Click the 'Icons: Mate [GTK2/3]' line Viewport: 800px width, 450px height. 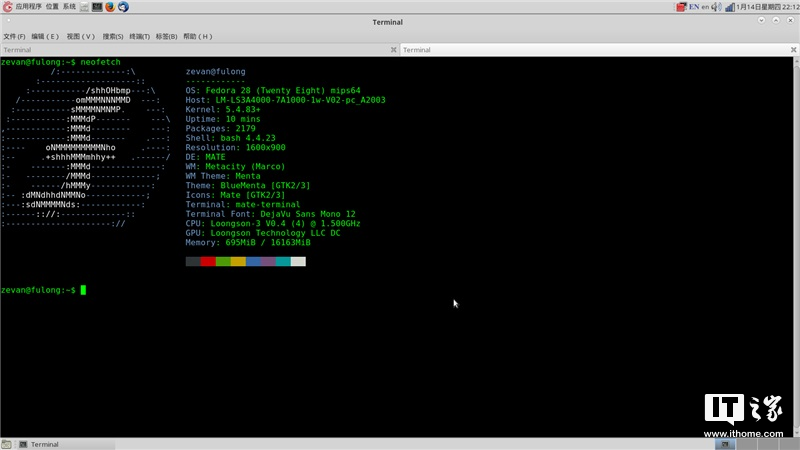pyautogui.click(x=235, y=195)
